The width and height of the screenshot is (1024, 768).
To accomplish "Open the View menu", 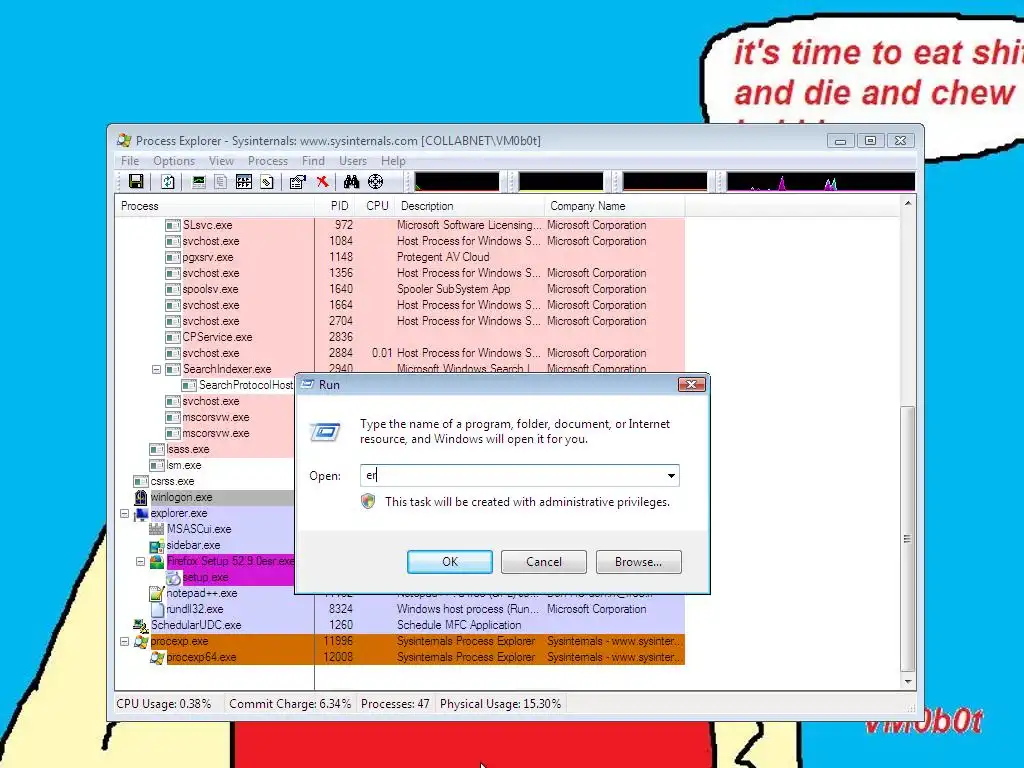I will pos(221,161).
